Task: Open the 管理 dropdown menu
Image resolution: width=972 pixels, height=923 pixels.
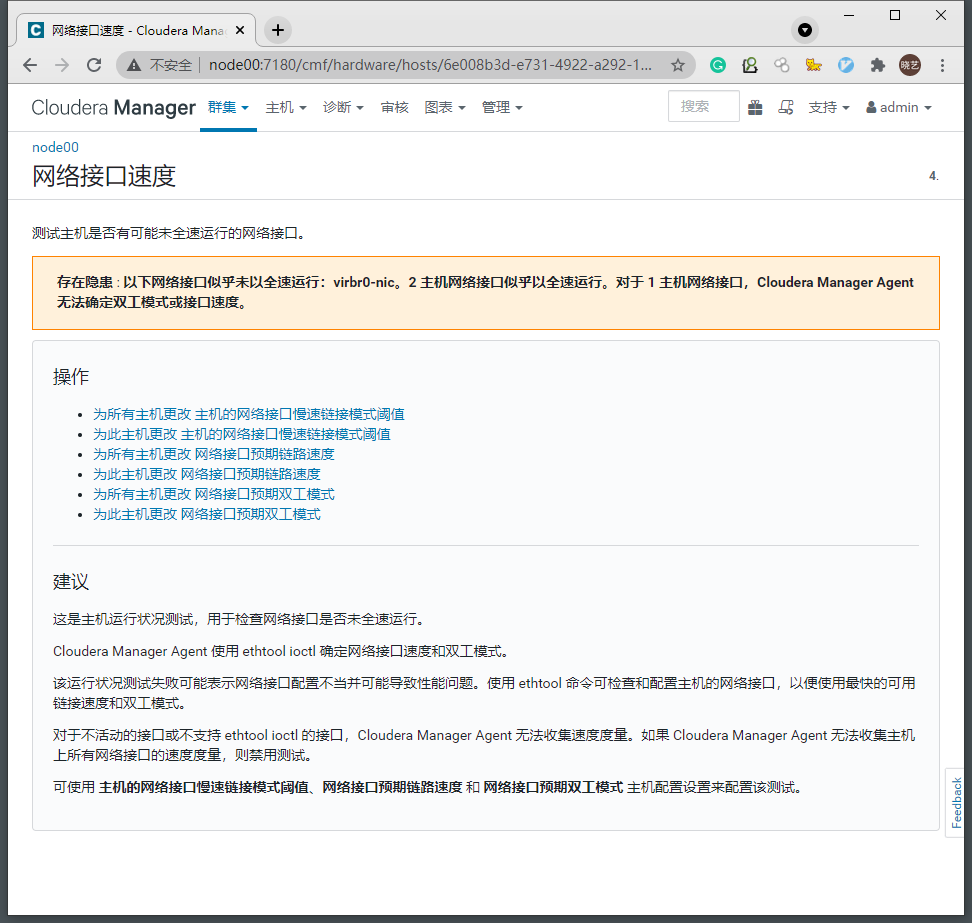Action: click(x=502, y=108)
